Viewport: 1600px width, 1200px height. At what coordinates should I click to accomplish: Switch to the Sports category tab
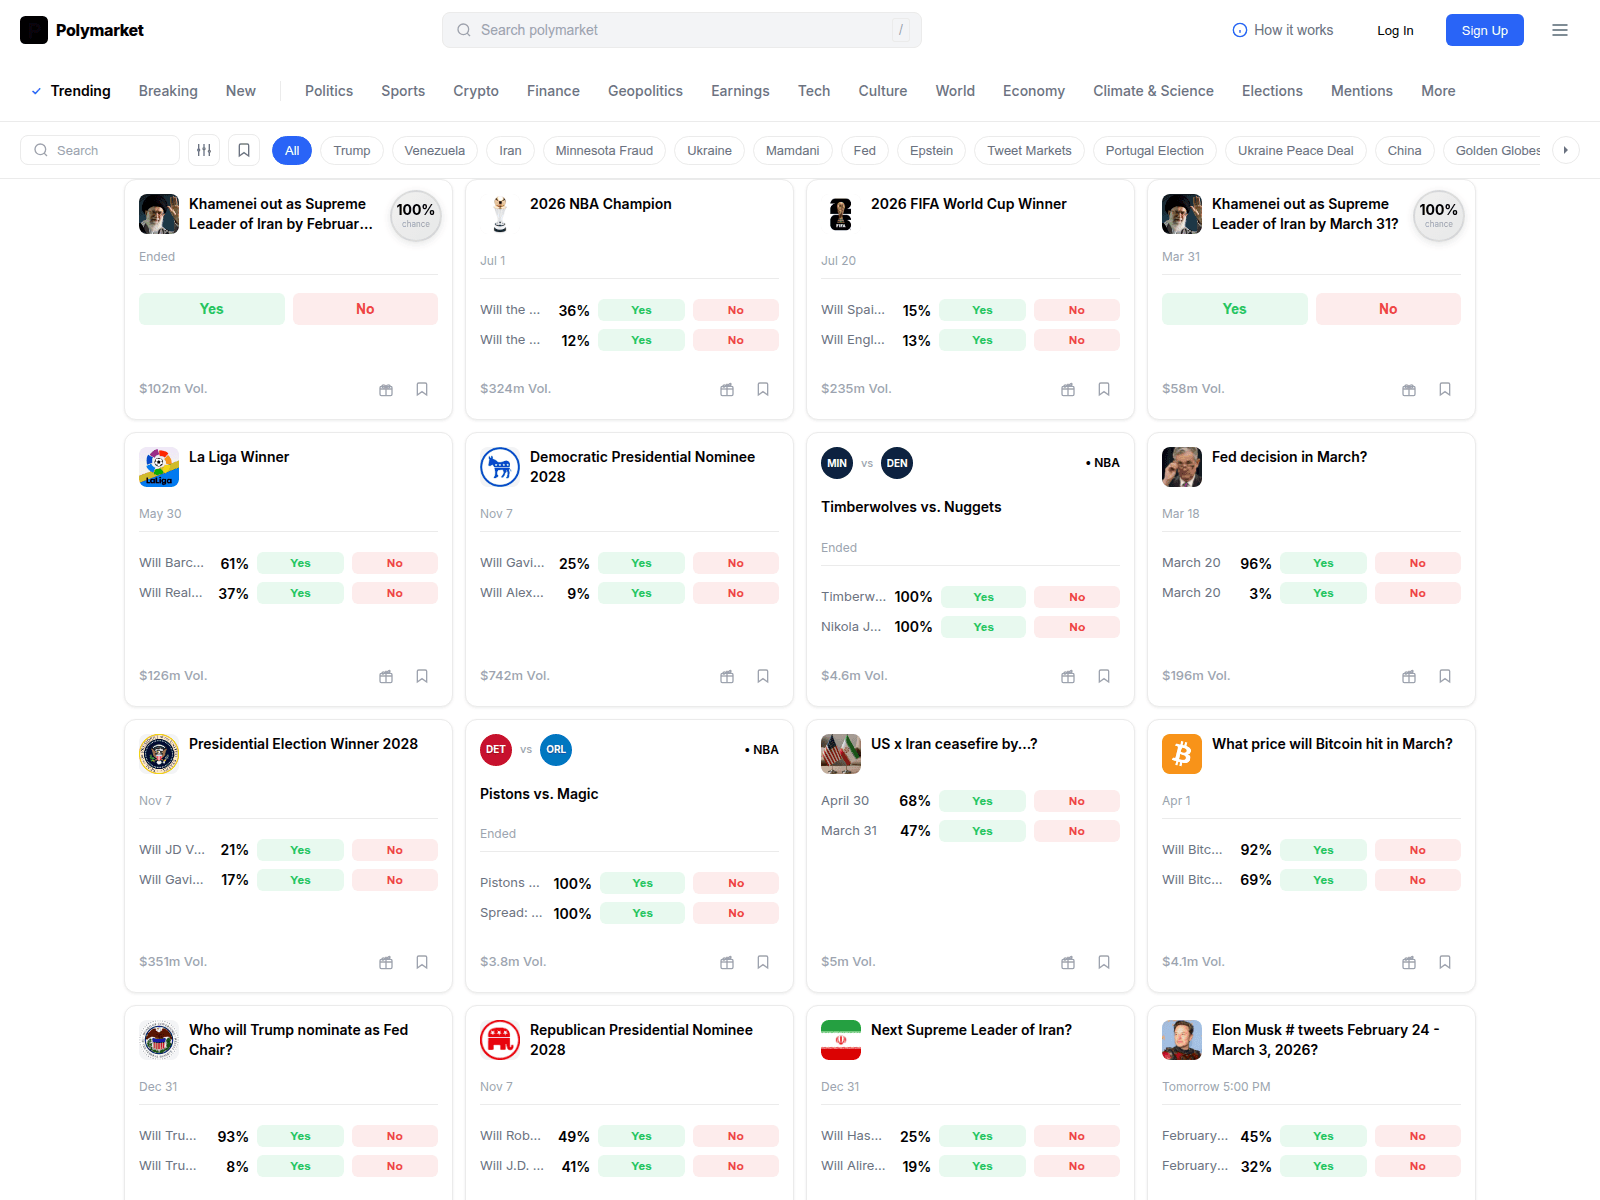[403, 91]
